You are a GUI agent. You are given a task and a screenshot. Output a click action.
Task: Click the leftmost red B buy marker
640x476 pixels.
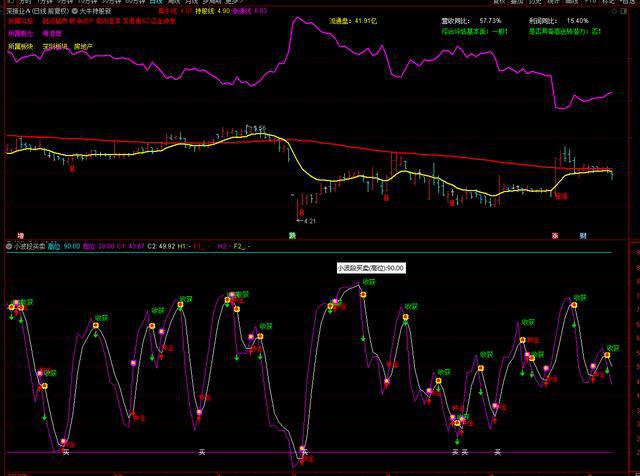[x=72, y=170]
